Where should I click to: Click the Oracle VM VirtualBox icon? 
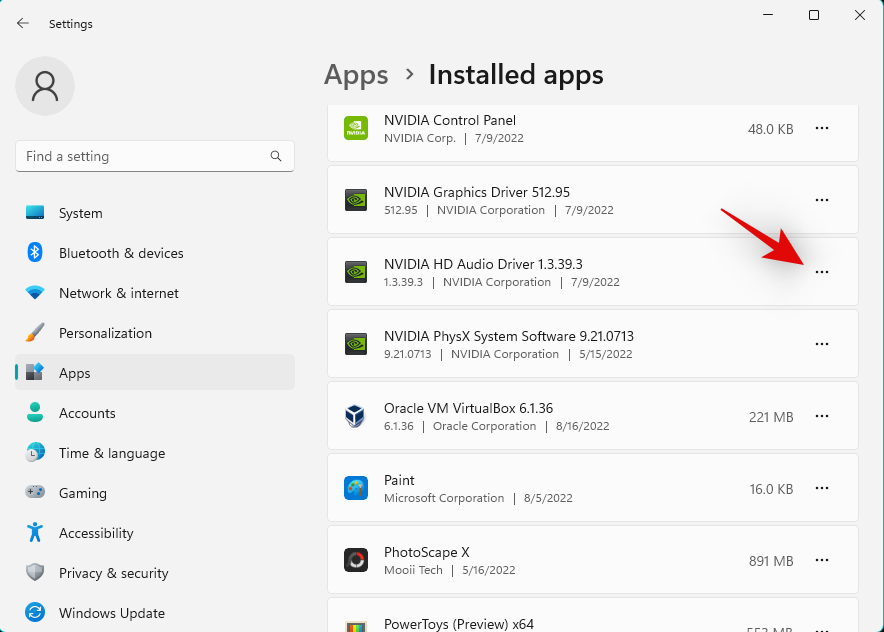355,416
